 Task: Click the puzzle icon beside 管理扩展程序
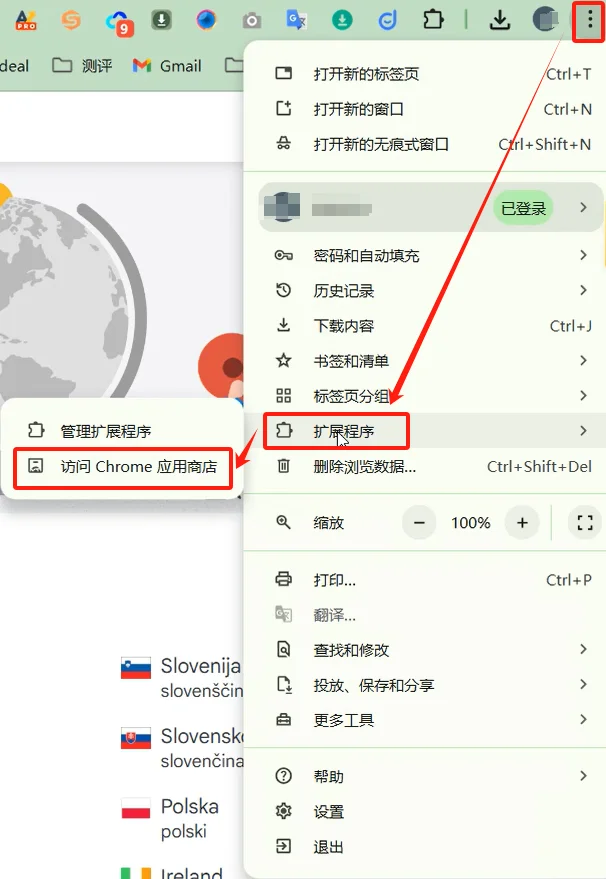36,431
